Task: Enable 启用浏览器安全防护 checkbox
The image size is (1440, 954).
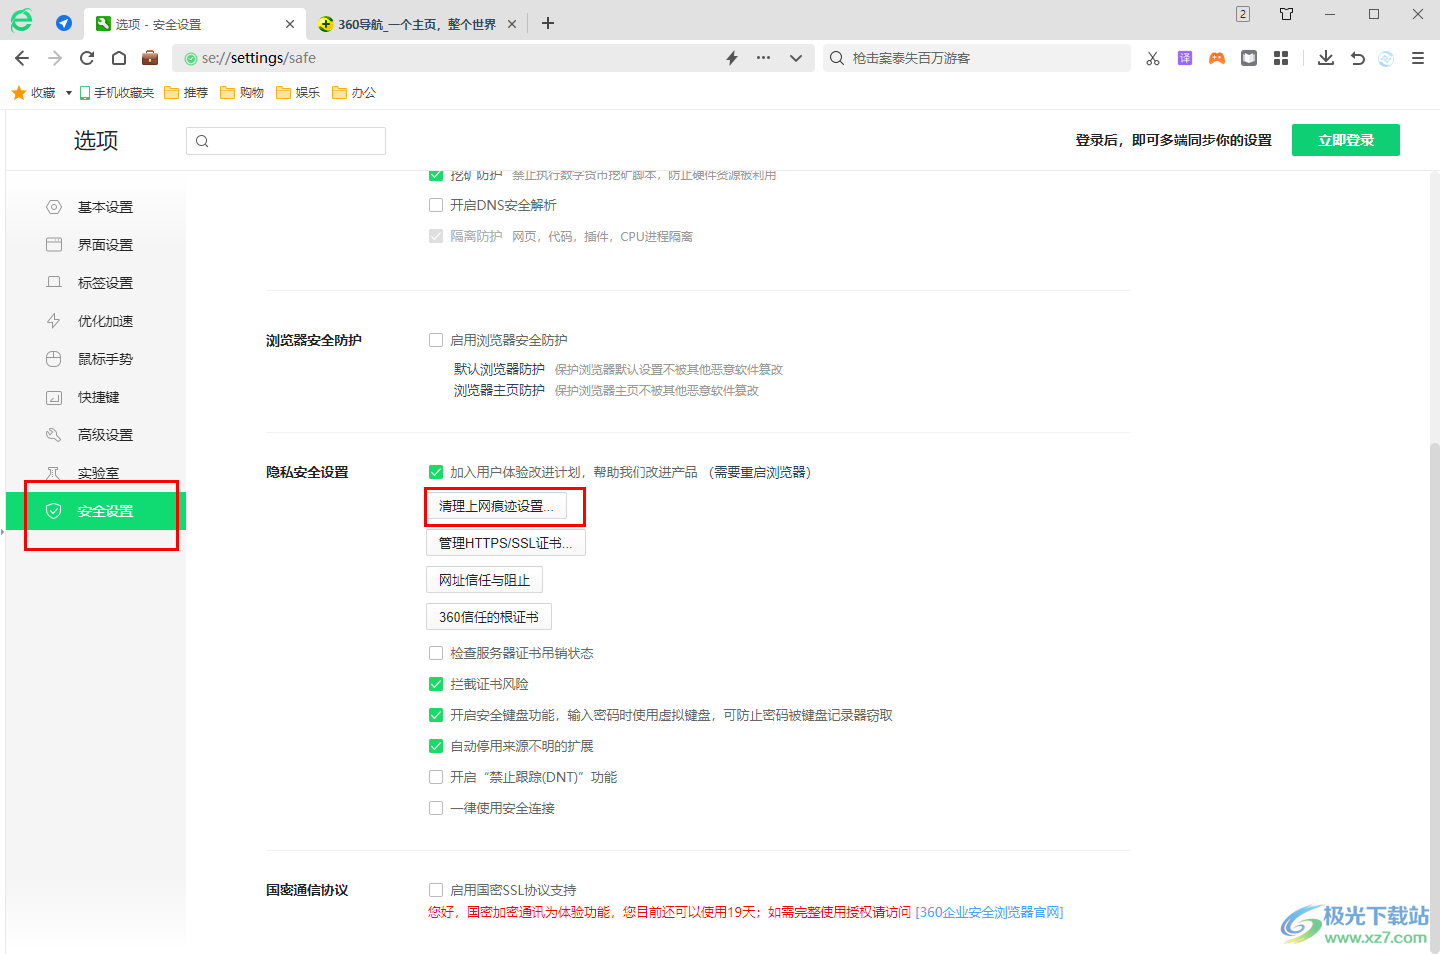Action: tap(436, 340)
